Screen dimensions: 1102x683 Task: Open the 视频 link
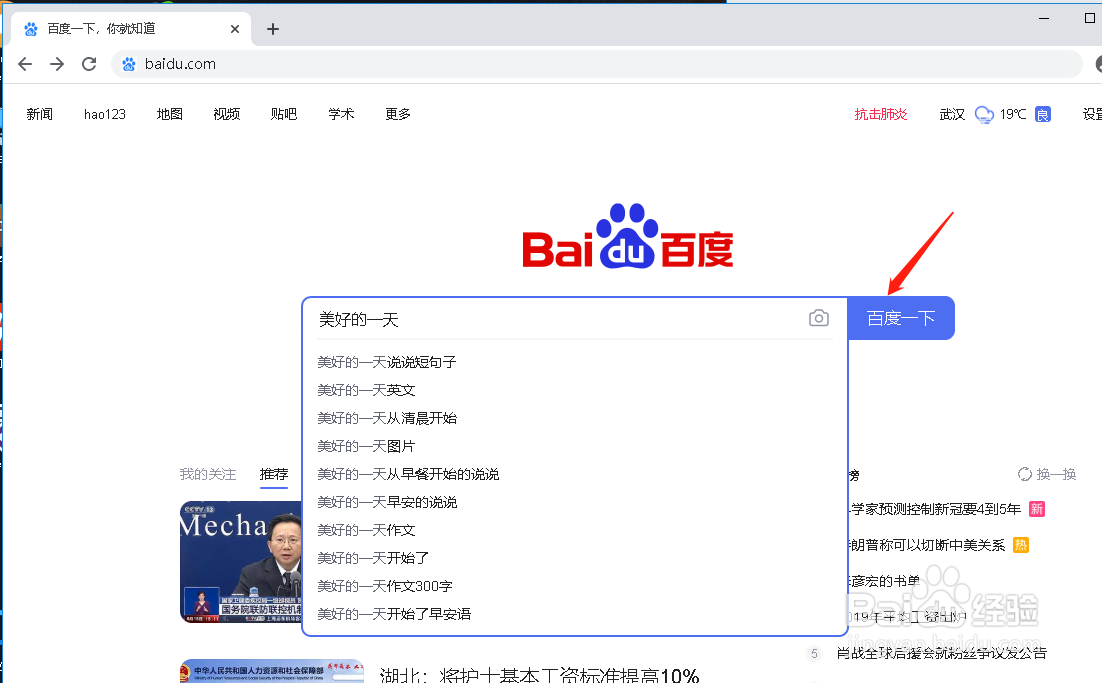click(x=227, y=114)
